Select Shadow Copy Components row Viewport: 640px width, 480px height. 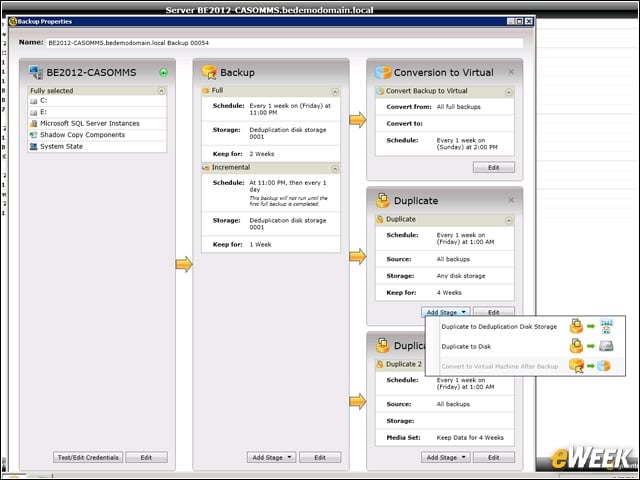(x=97, y=135)
